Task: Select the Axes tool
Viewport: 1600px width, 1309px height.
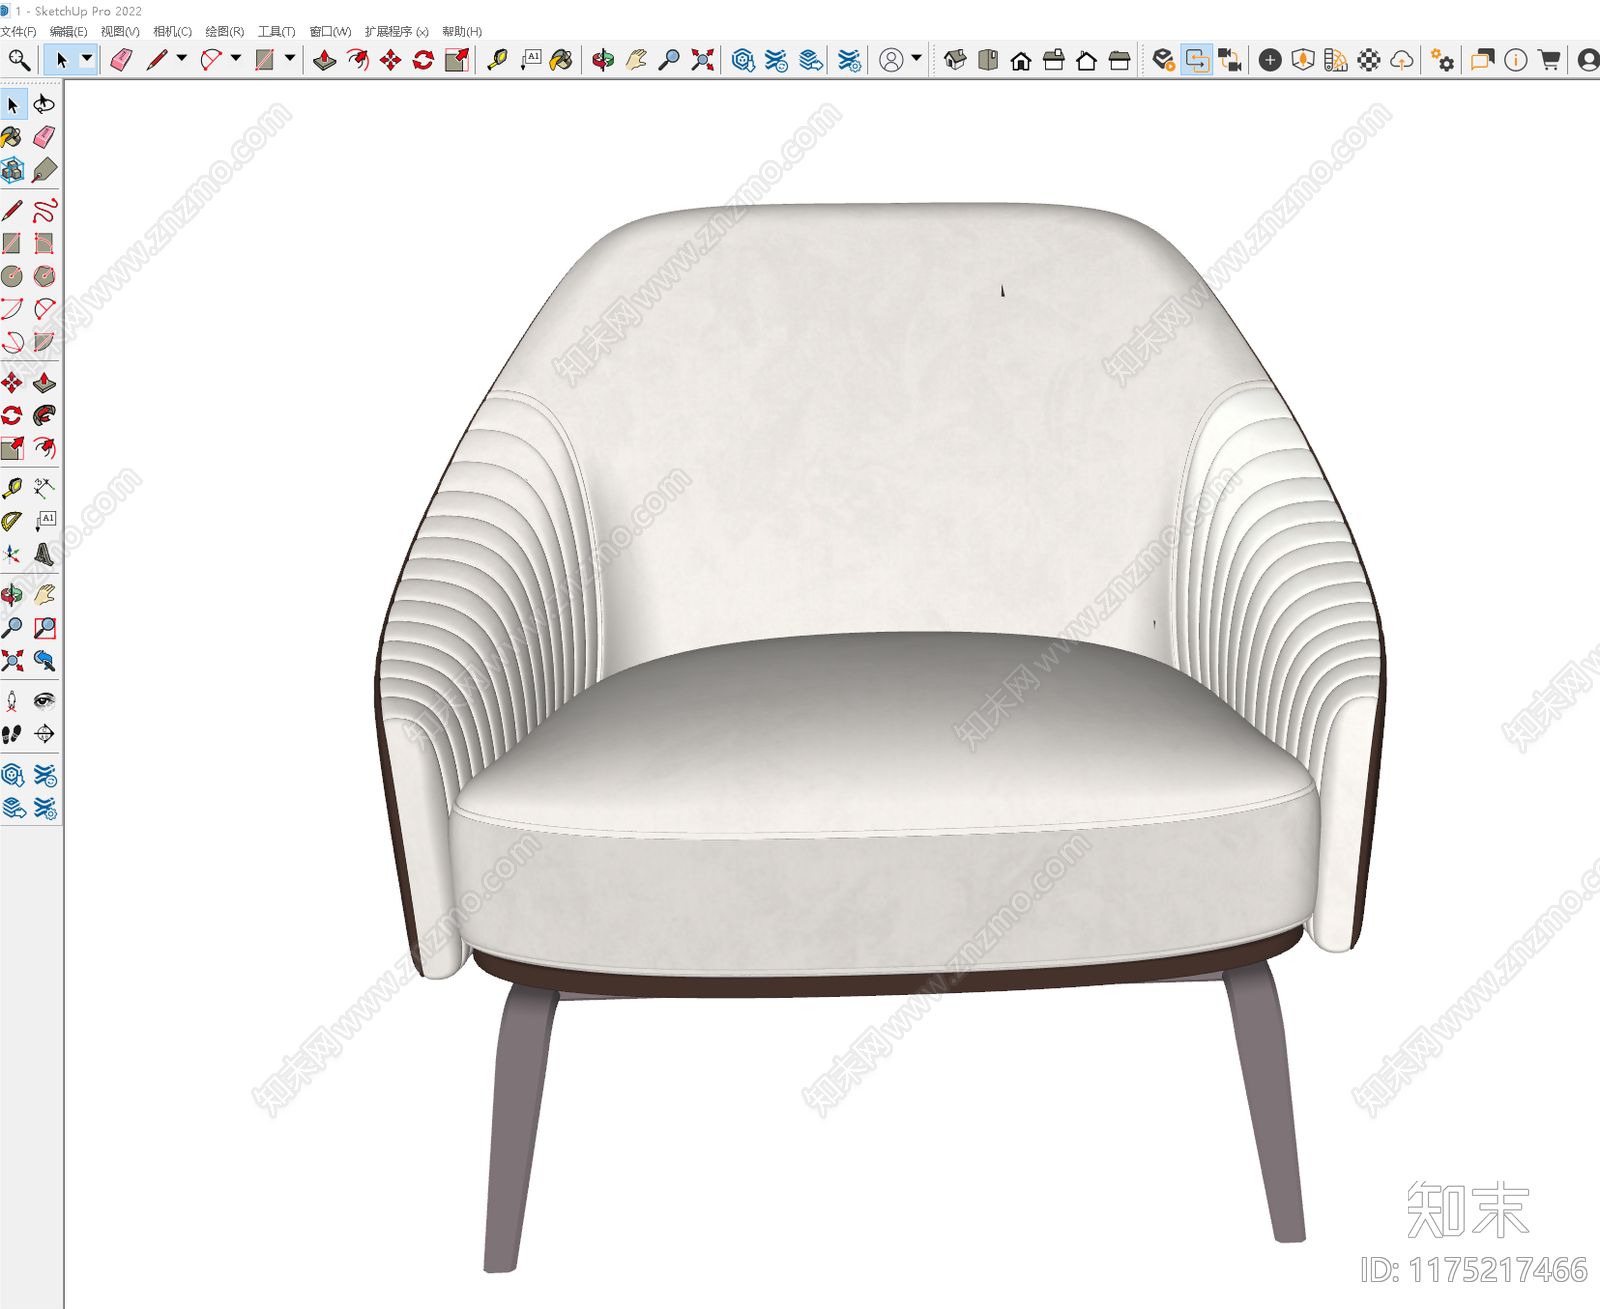Action: pos(12,554)
